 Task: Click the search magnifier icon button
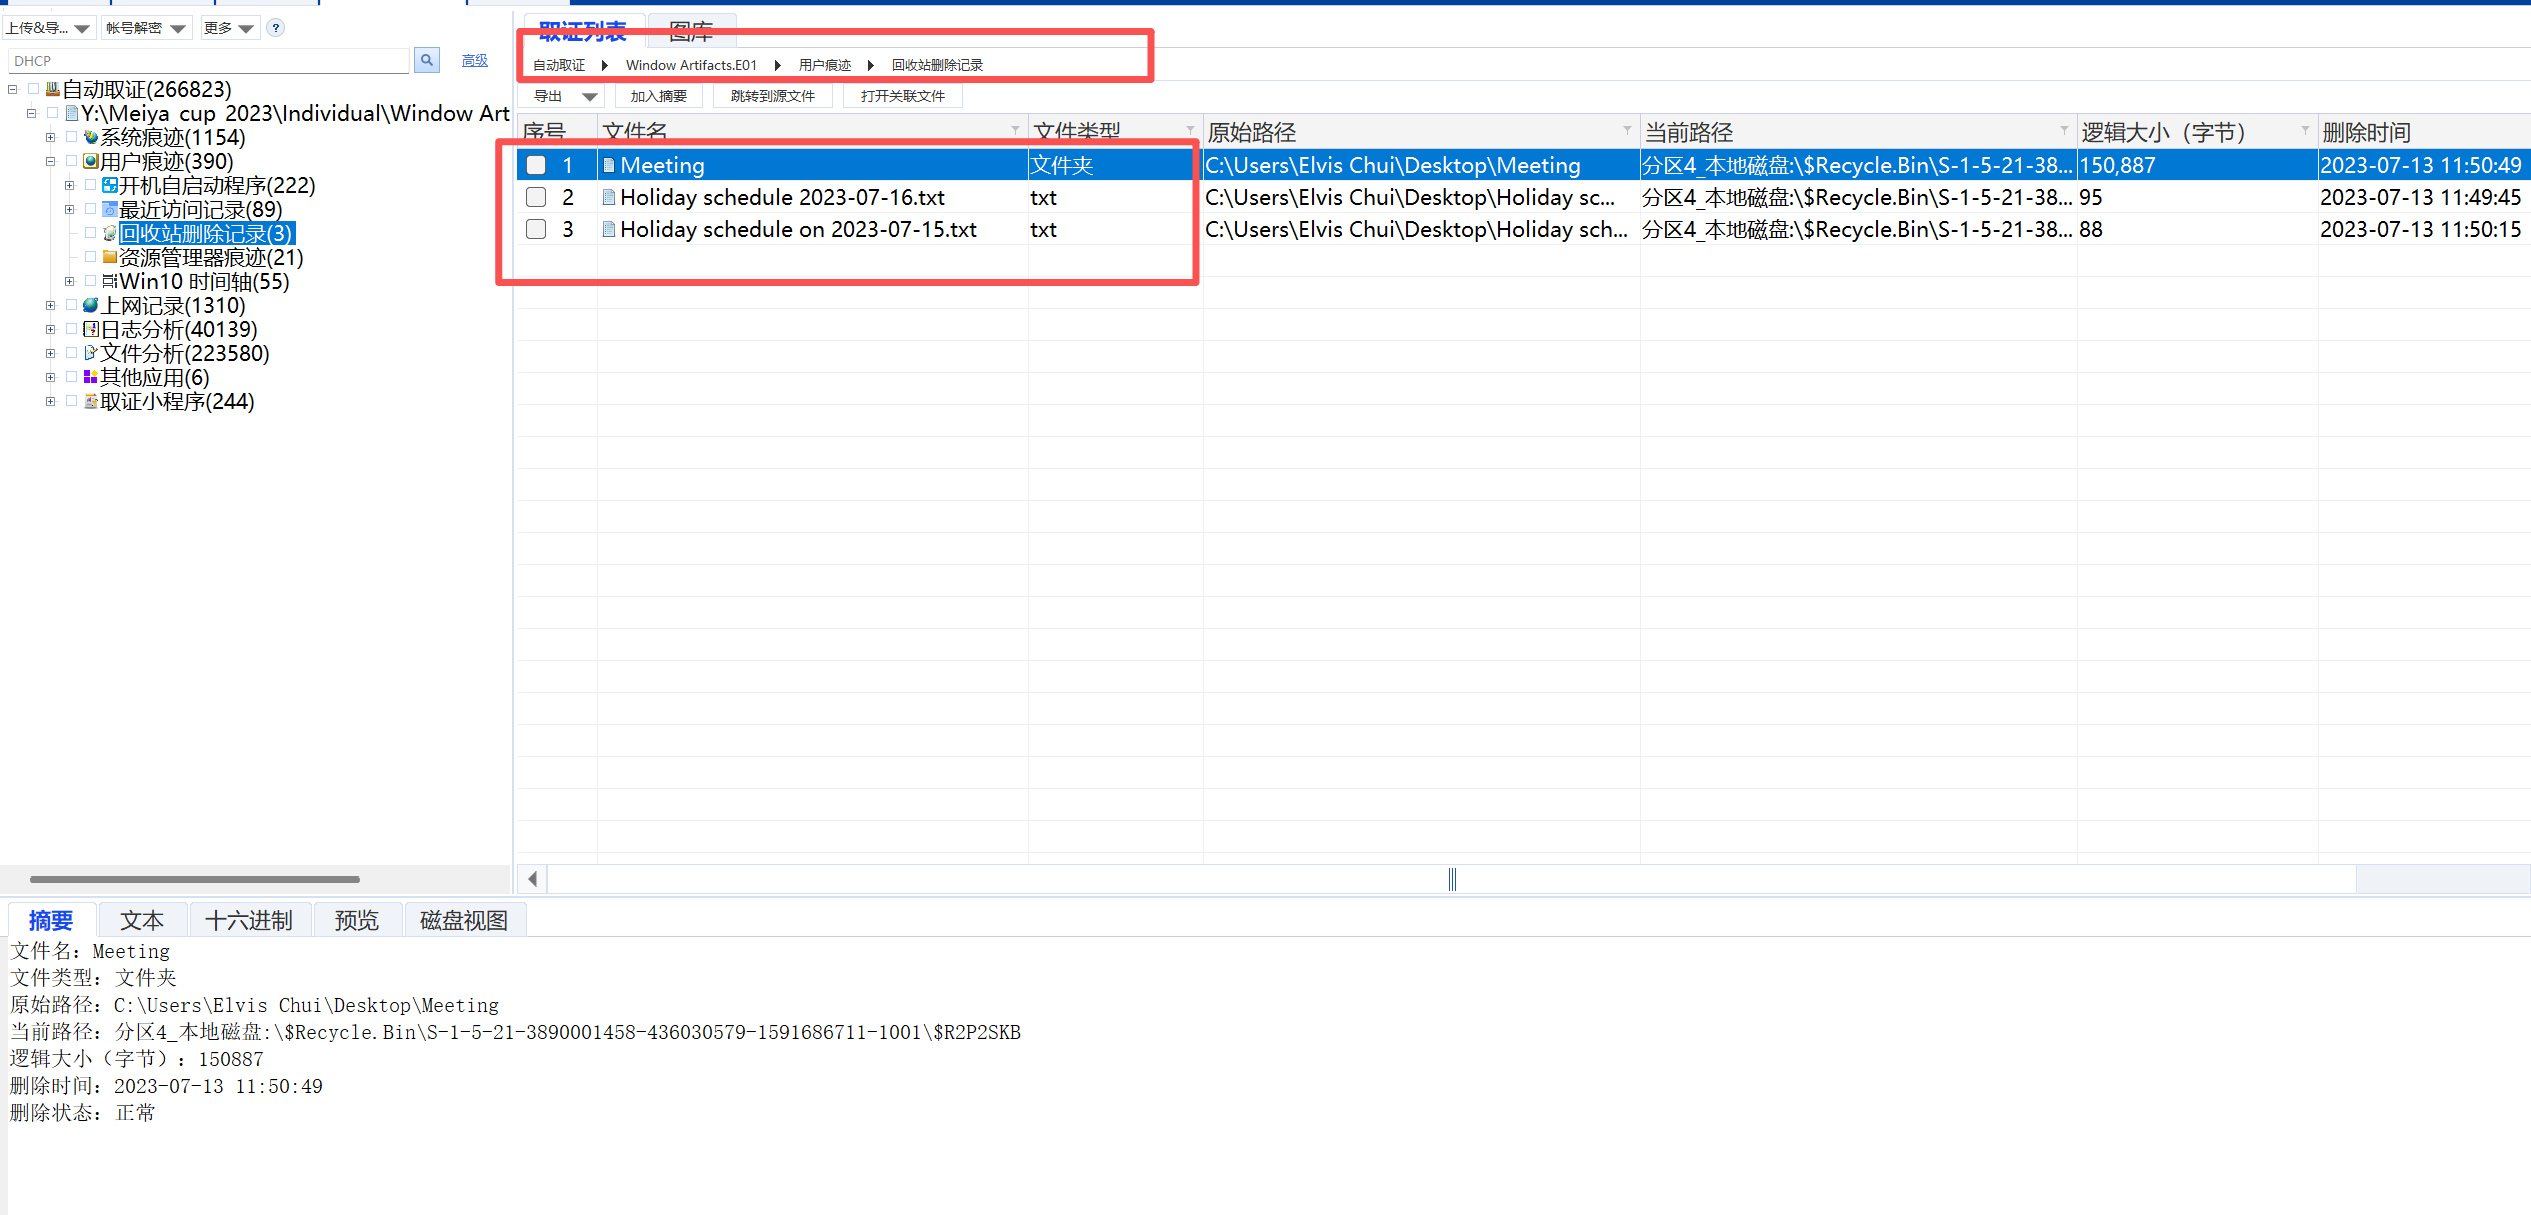426,61
